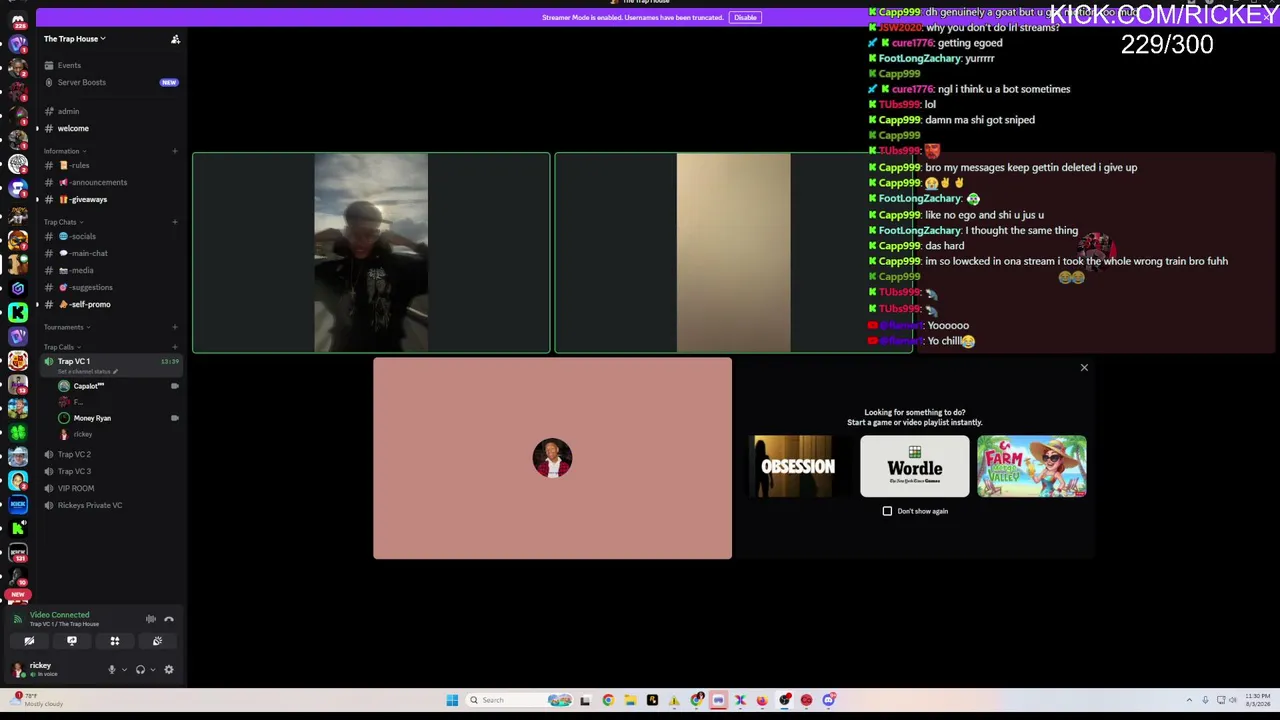Turn off the camera in voice controls
Image resolution: width=1280 pixels, height=720 pixels.
click(x=29, y=641)
